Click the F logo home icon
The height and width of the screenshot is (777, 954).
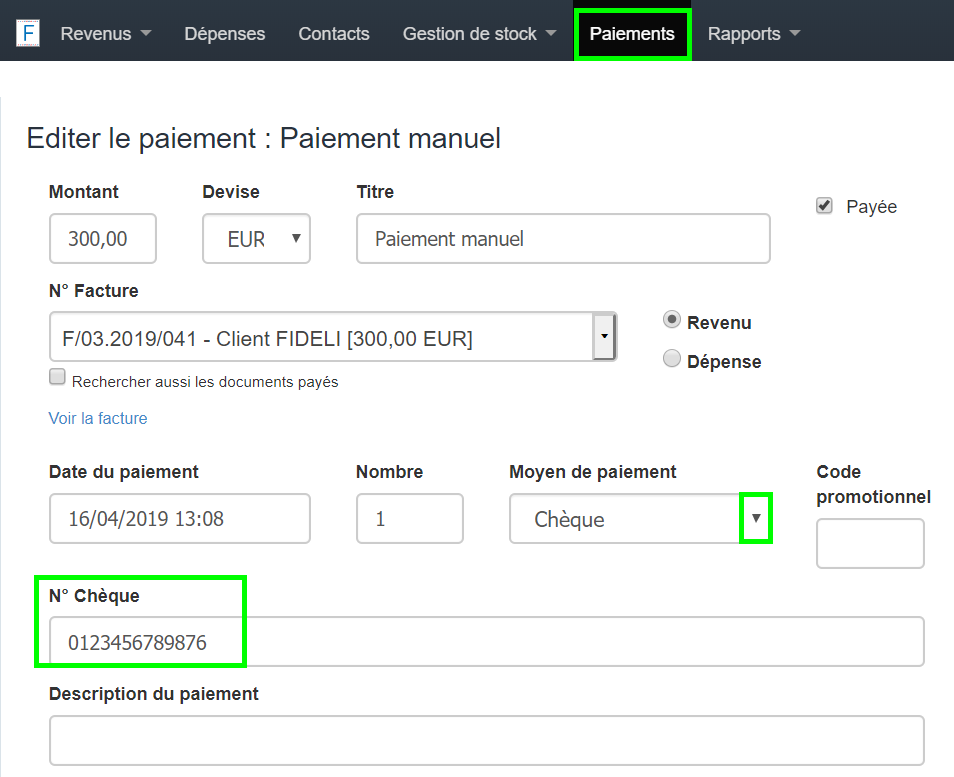28,33
